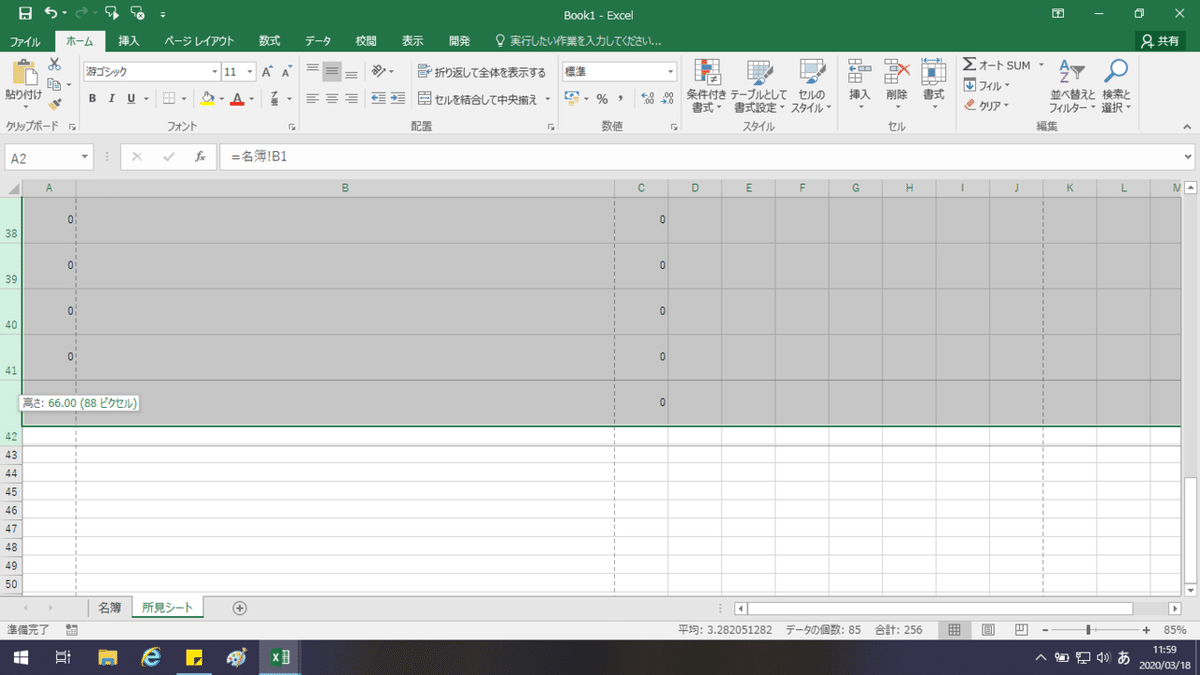Add a new sheet with the plus icon
Image resolution: width=1200 pixels, height=675 pixels.
pyautogui.click(x=239, y=607)
